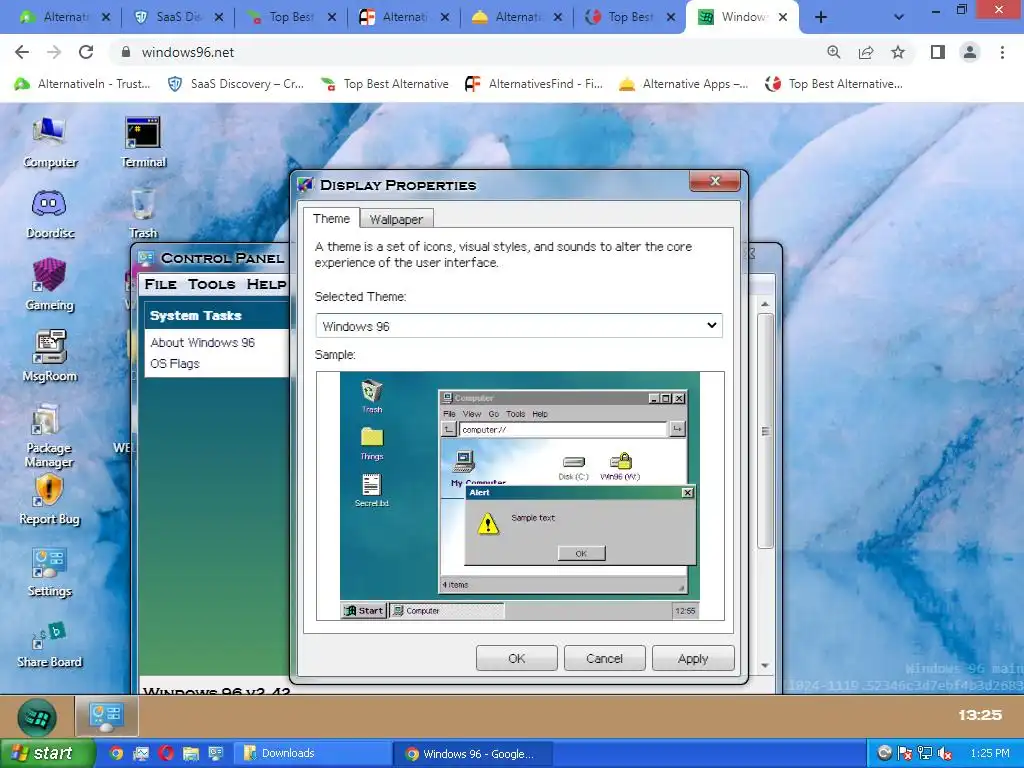
Task: Switch to the Theme tab
Action: [331, 218]
